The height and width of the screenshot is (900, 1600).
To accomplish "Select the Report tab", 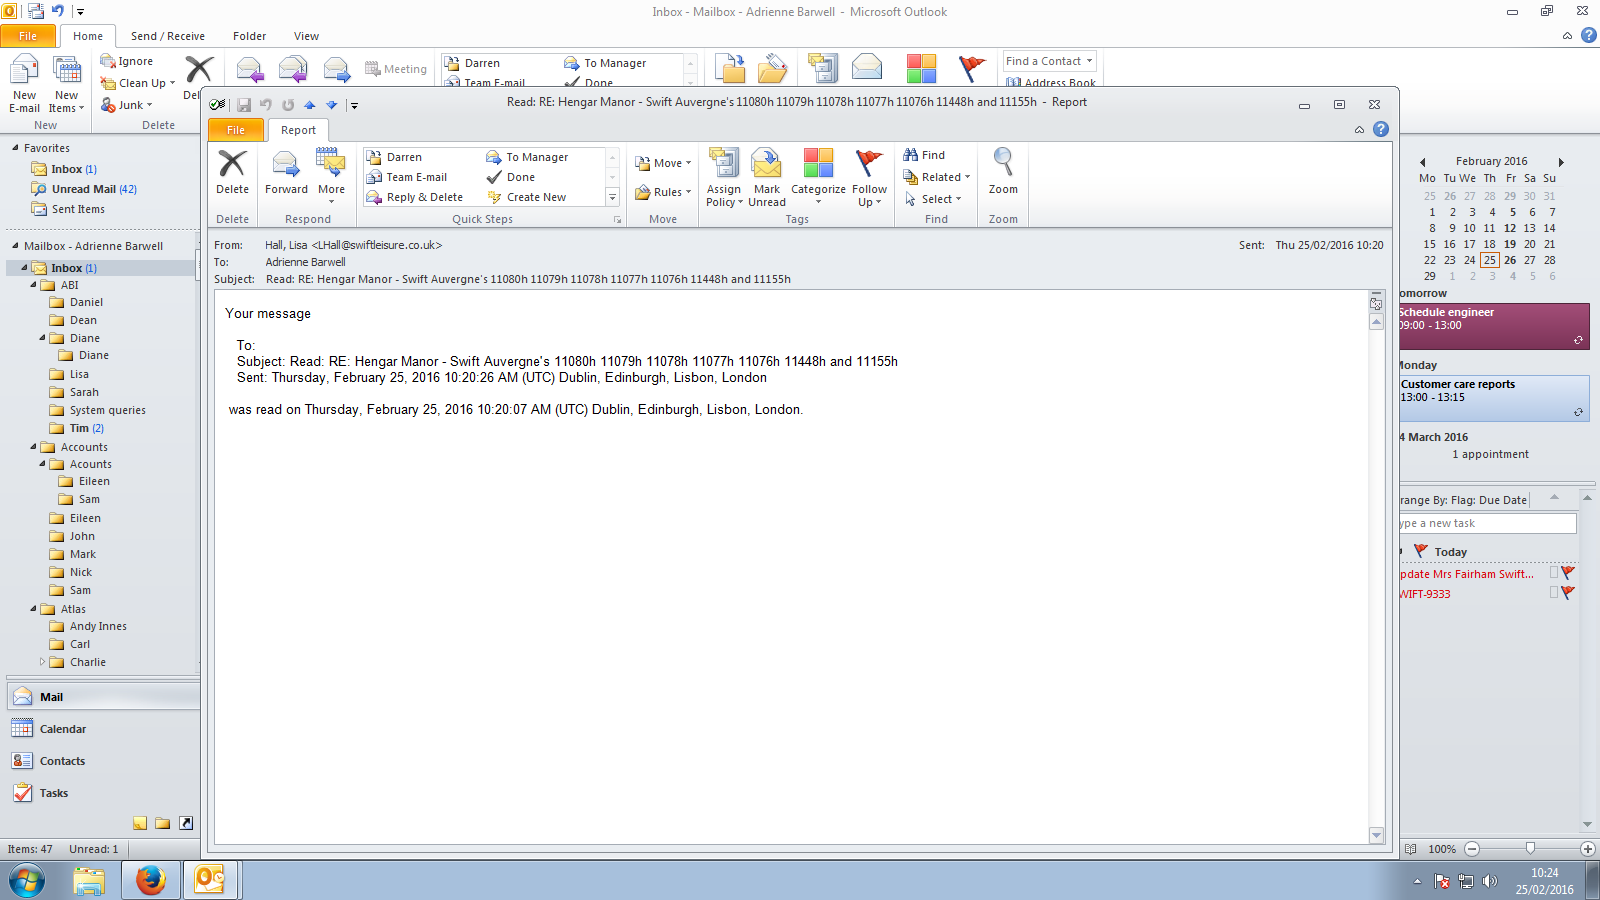I will (x=298, y=130).
